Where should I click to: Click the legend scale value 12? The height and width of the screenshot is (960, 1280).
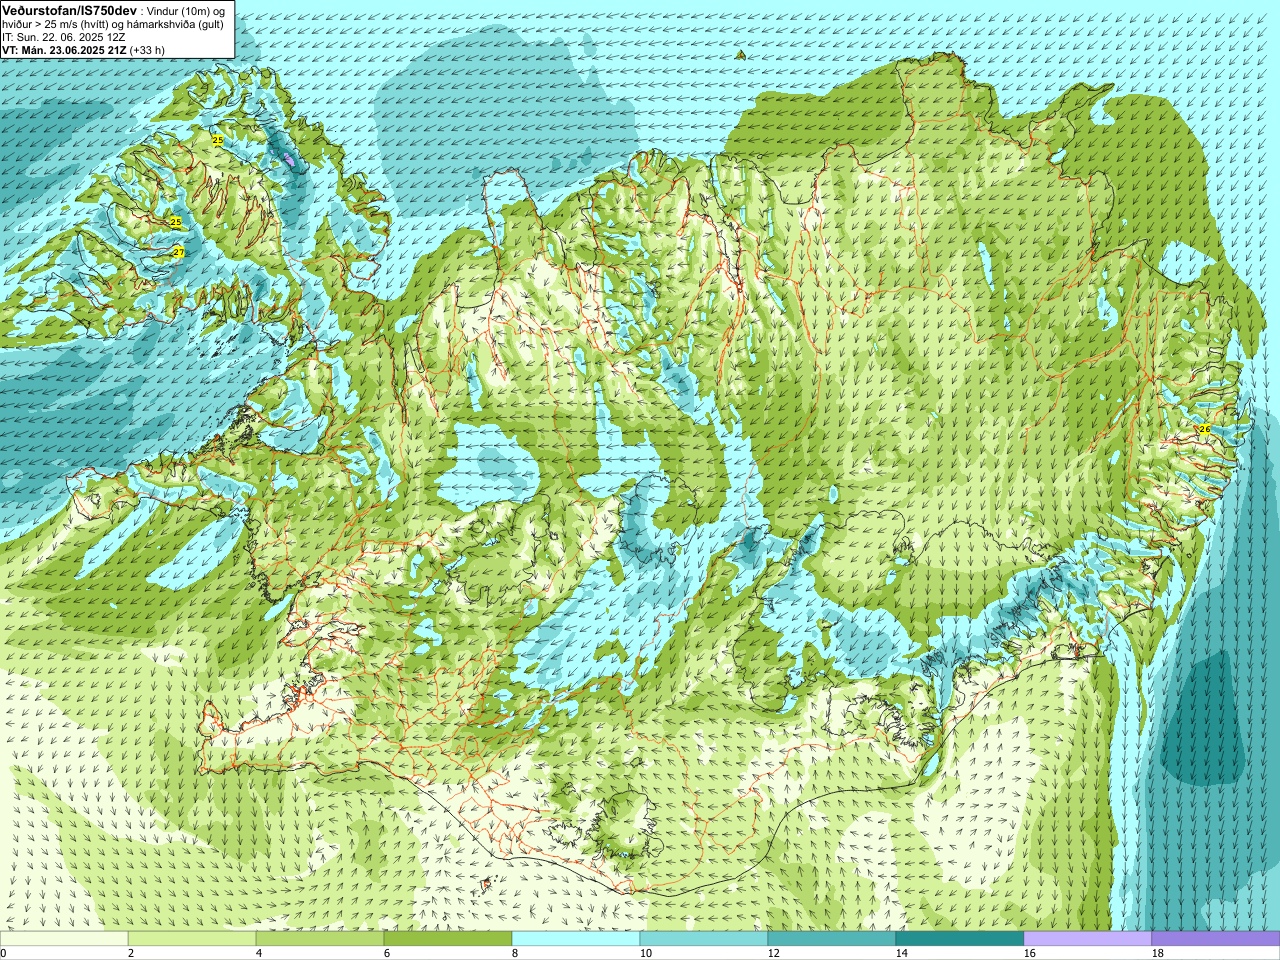(x=774, y=953)
